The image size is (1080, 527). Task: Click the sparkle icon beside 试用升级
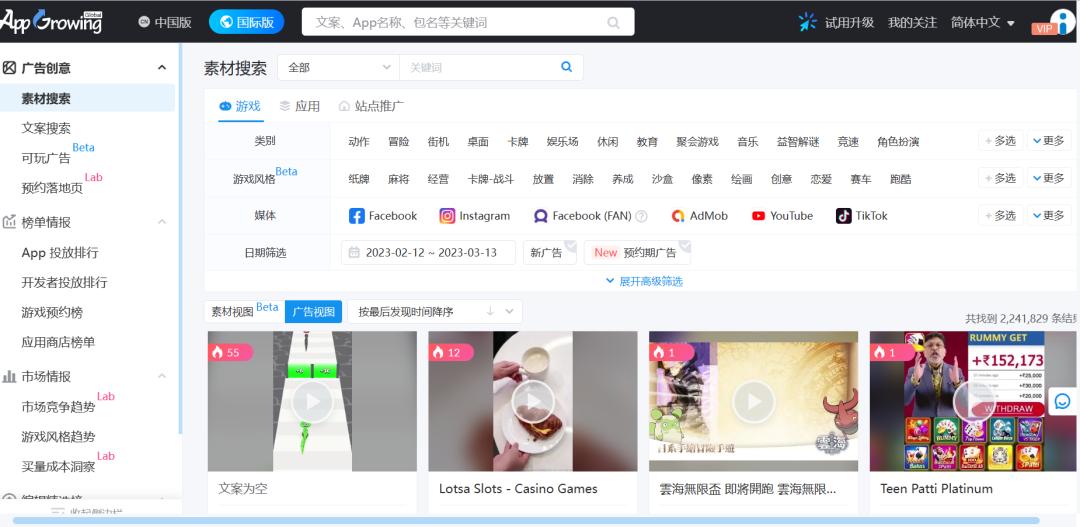coord(807,22)
